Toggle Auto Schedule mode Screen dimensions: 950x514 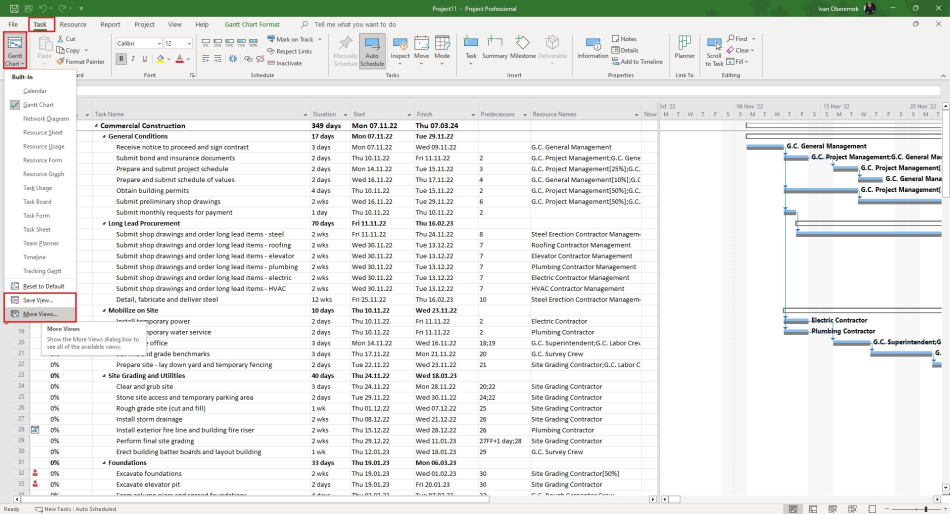372,51
